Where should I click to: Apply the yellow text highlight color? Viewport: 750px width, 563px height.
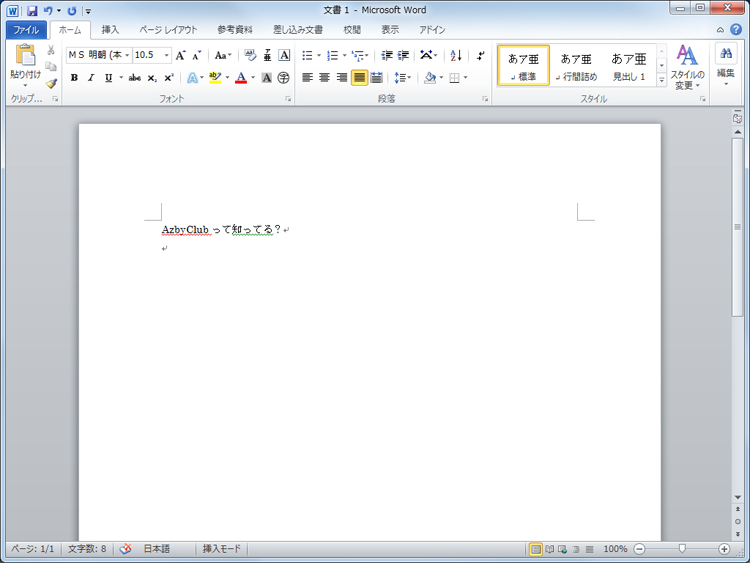pos(215,77)
